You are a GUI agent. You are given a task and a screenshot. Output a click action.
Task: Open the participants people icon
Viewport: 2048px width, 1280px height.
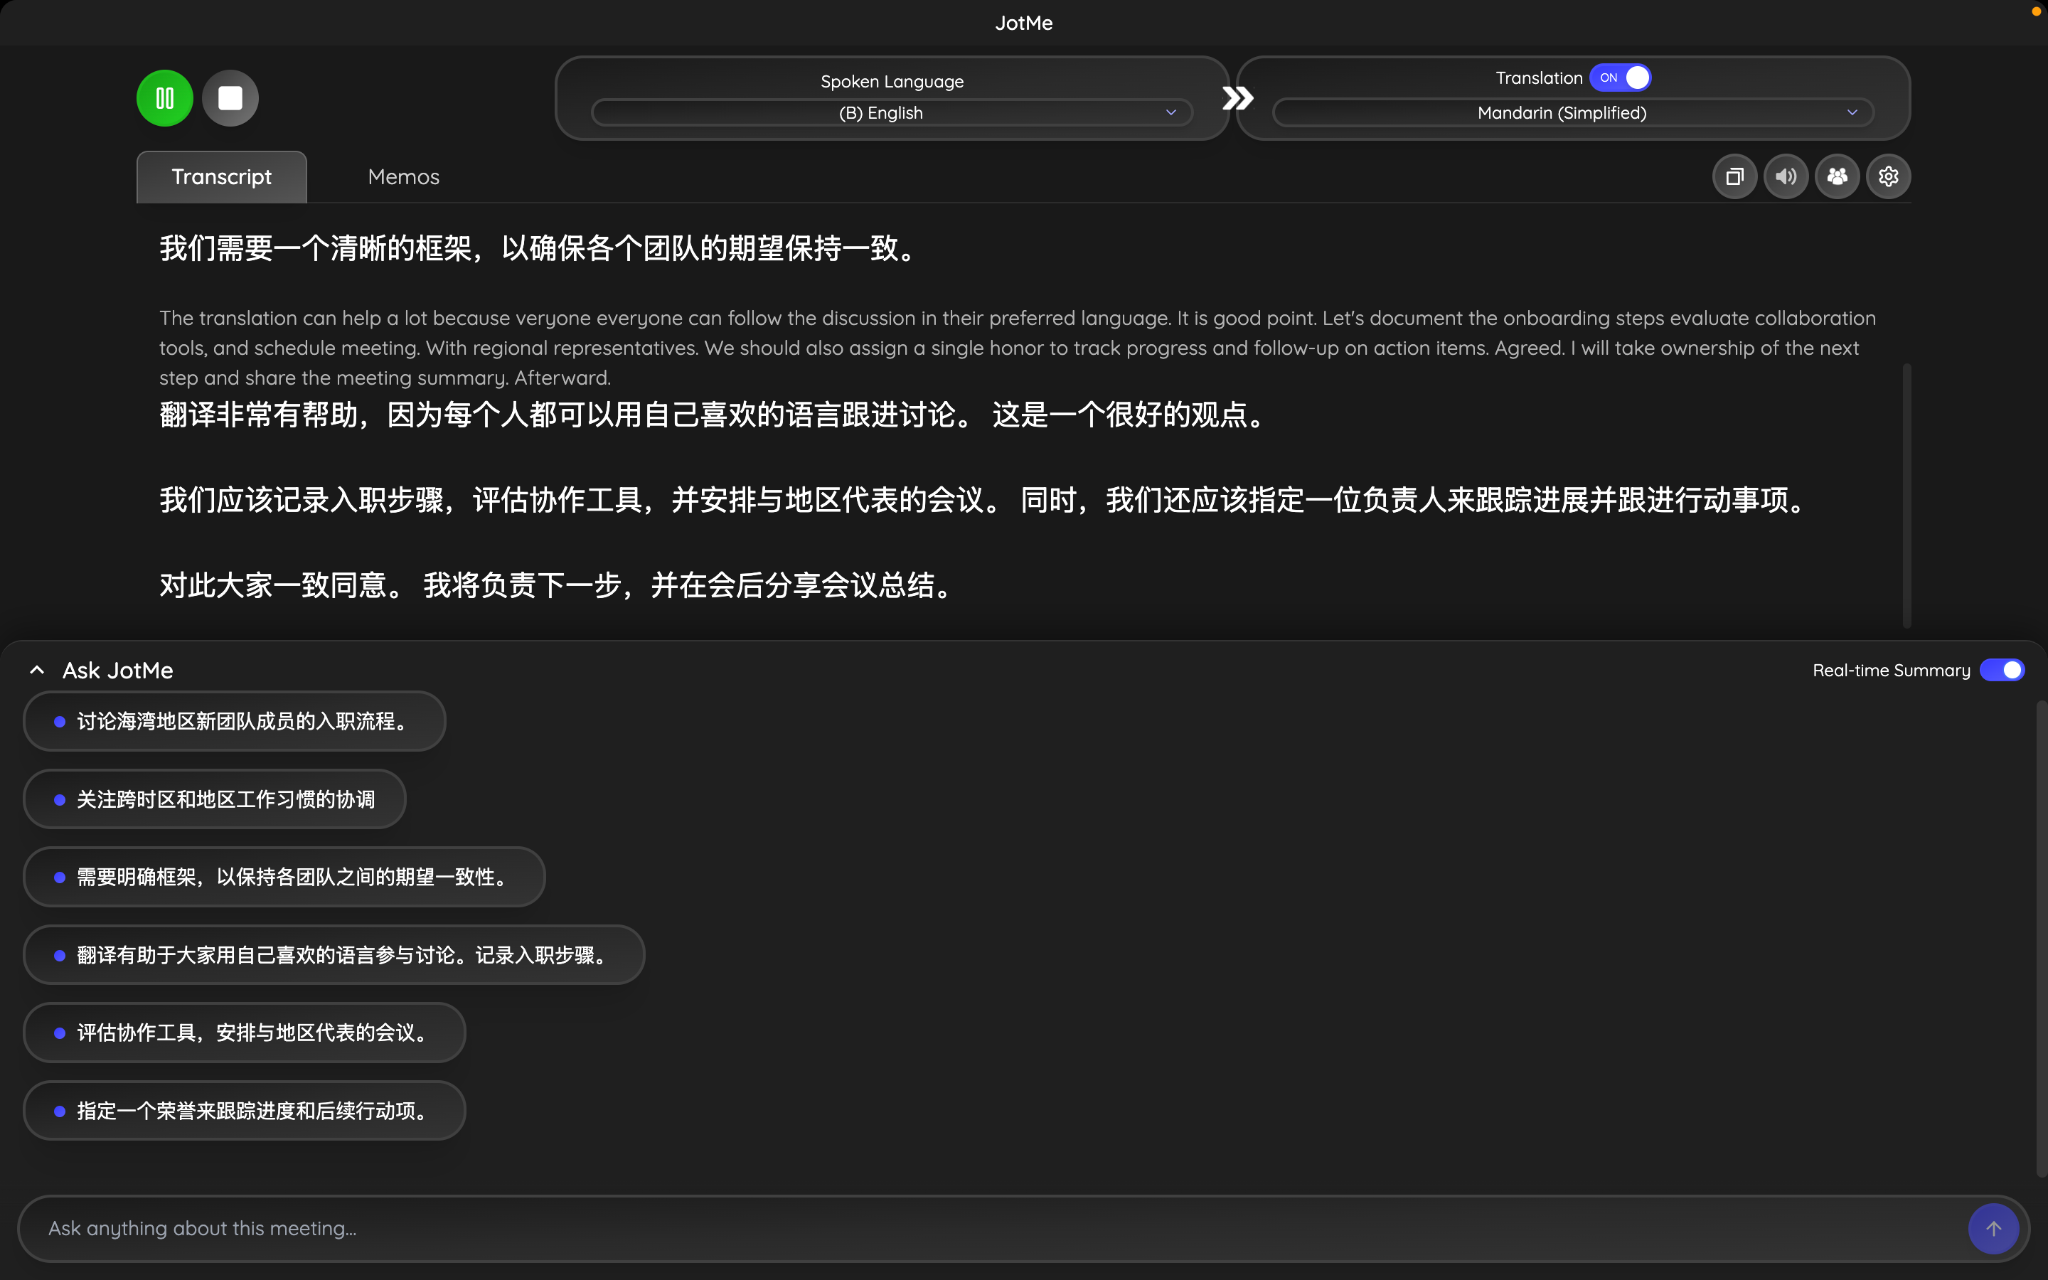coord(1837,177)
